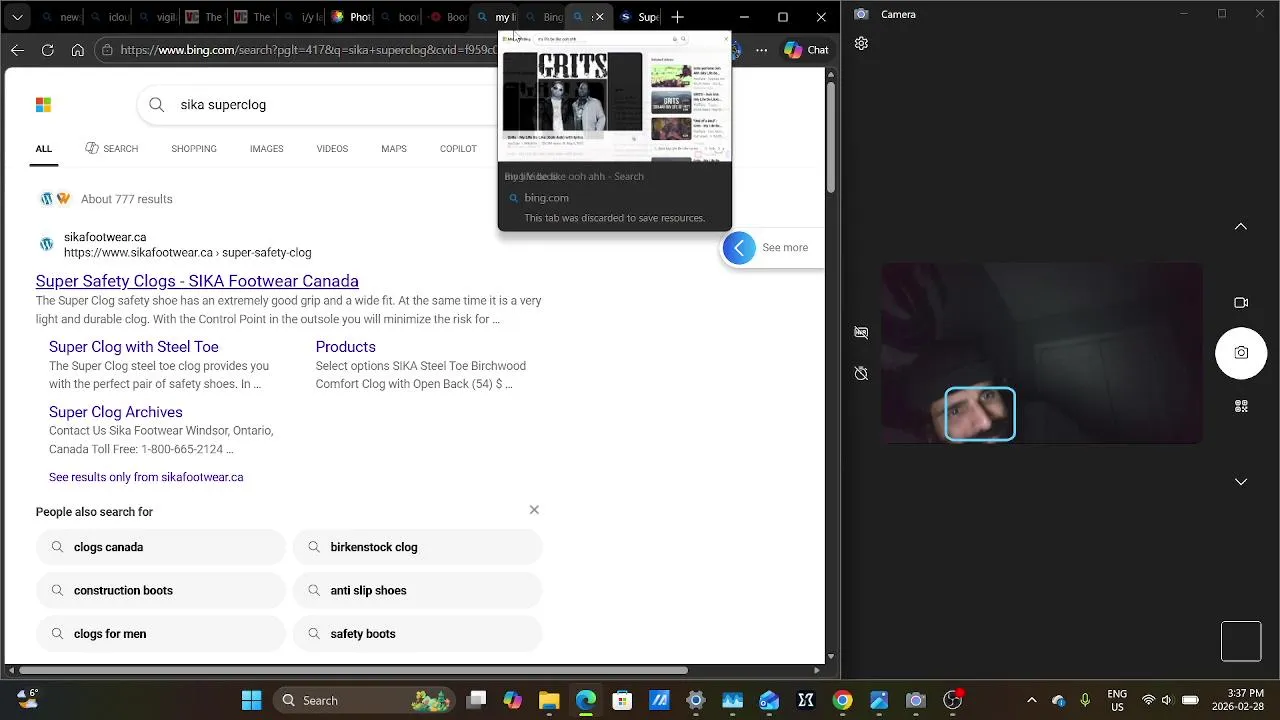Open ENG US language switcher
Viewport: 1280px width, 720px height.
1117,700
